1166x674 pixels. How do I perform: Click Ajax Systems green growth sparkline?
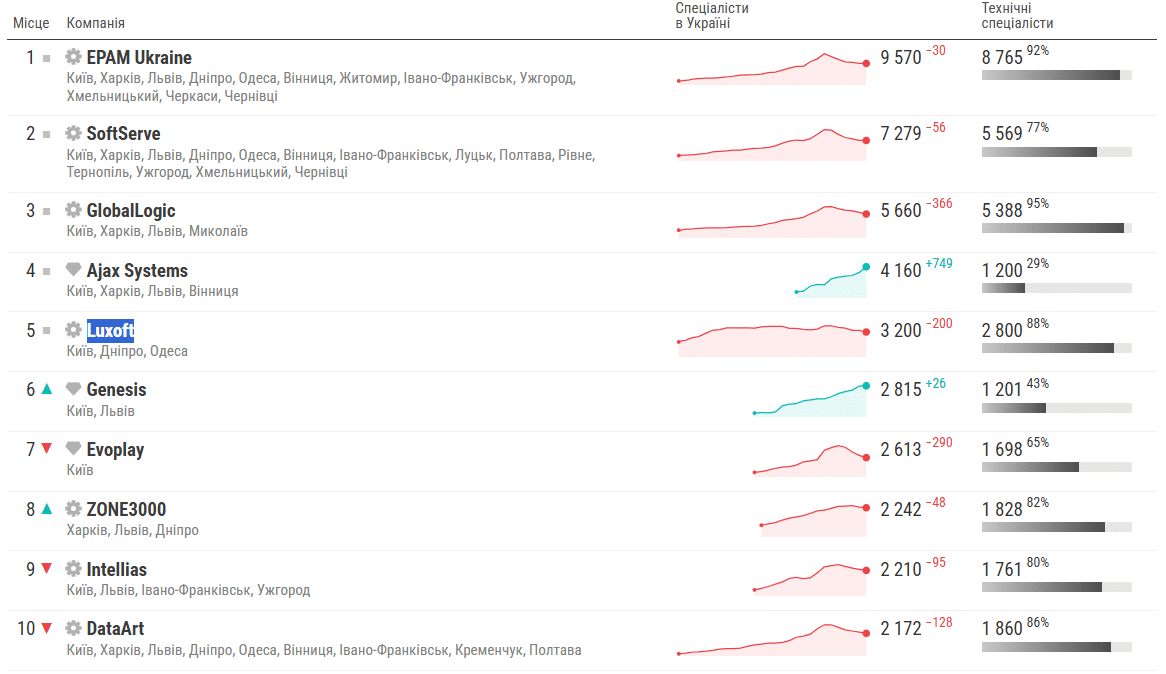[x=831, y=280]
